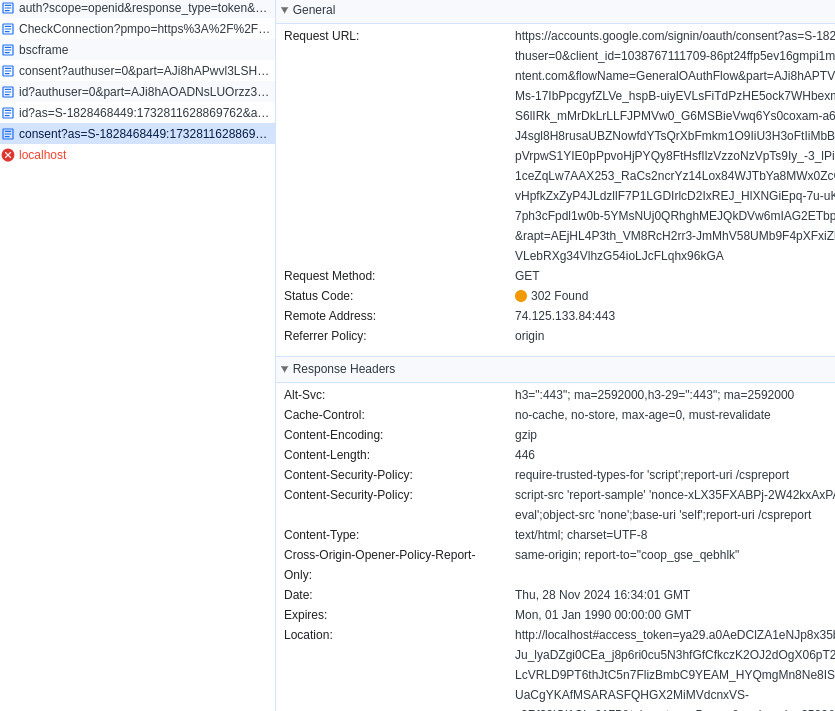This screenshot has height=711, width=835.
Task: Click document icon of highlighted consent?as=S-1828468449 request
Action: [x=8, y=134]
